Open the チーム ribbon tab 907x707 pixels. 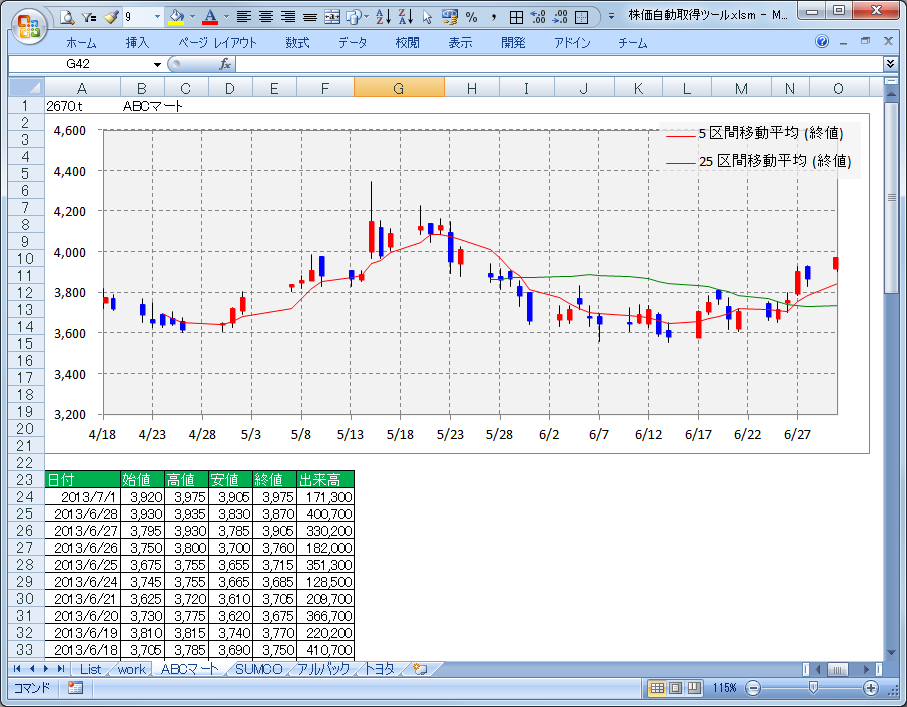click(x=633, y=43)
